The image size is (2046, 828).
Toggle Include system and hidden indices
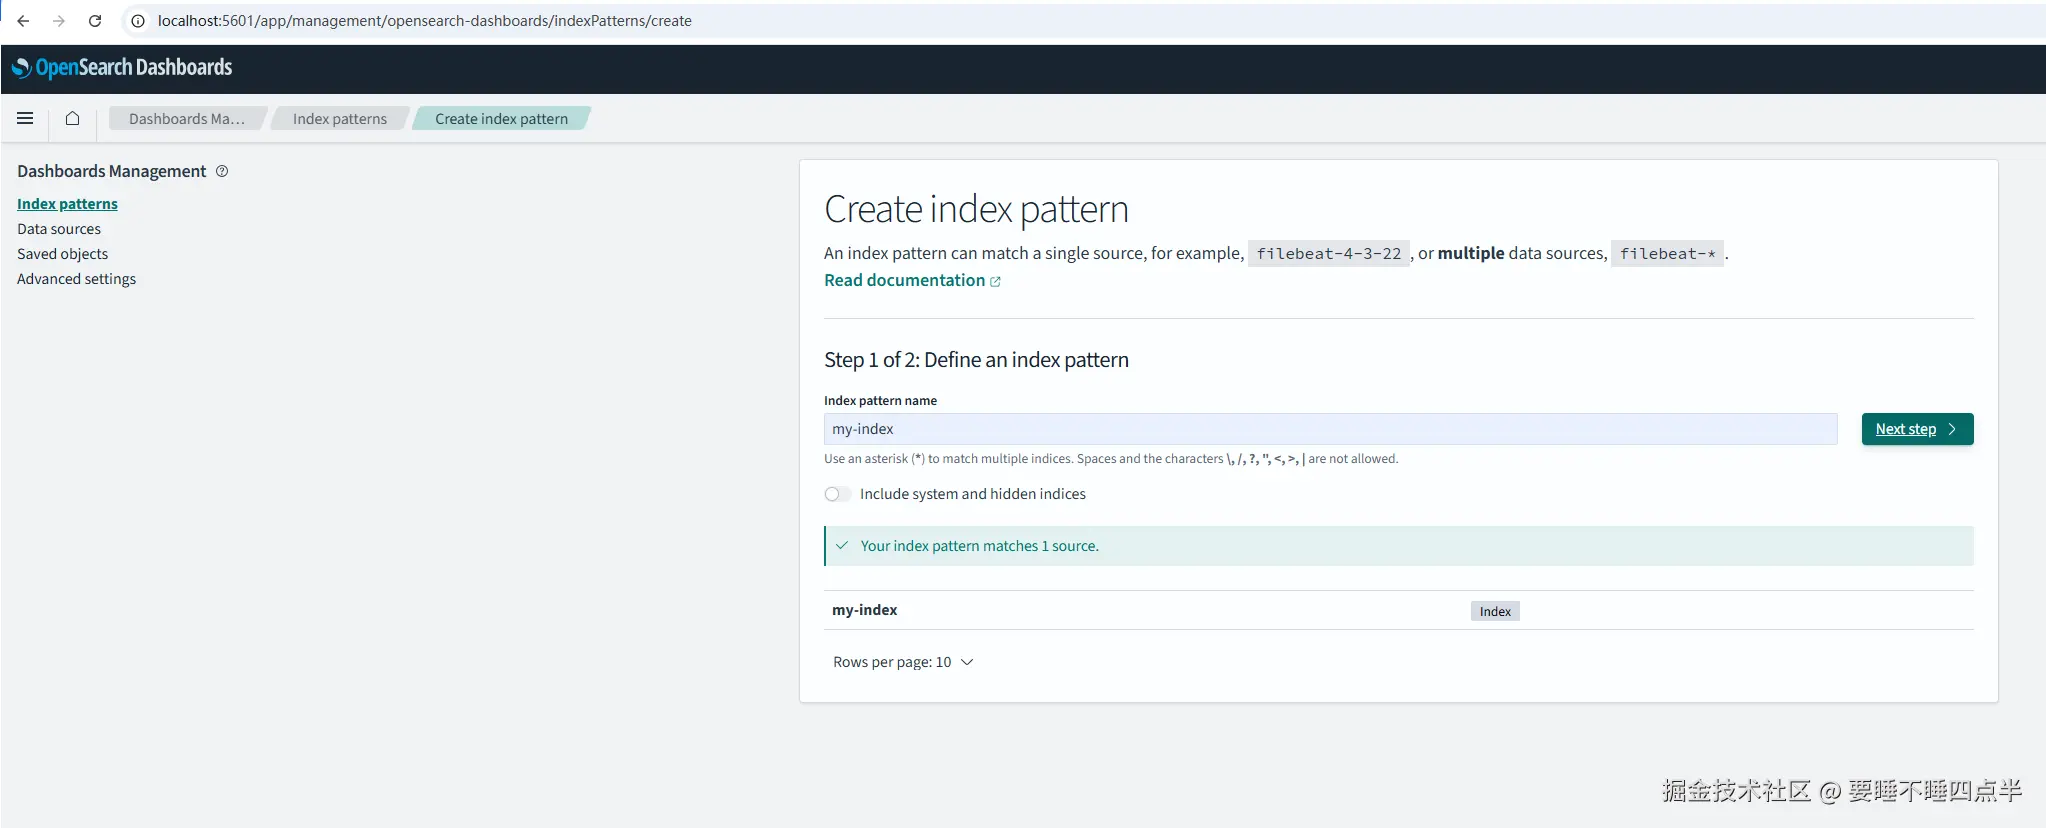coord(837,494)
